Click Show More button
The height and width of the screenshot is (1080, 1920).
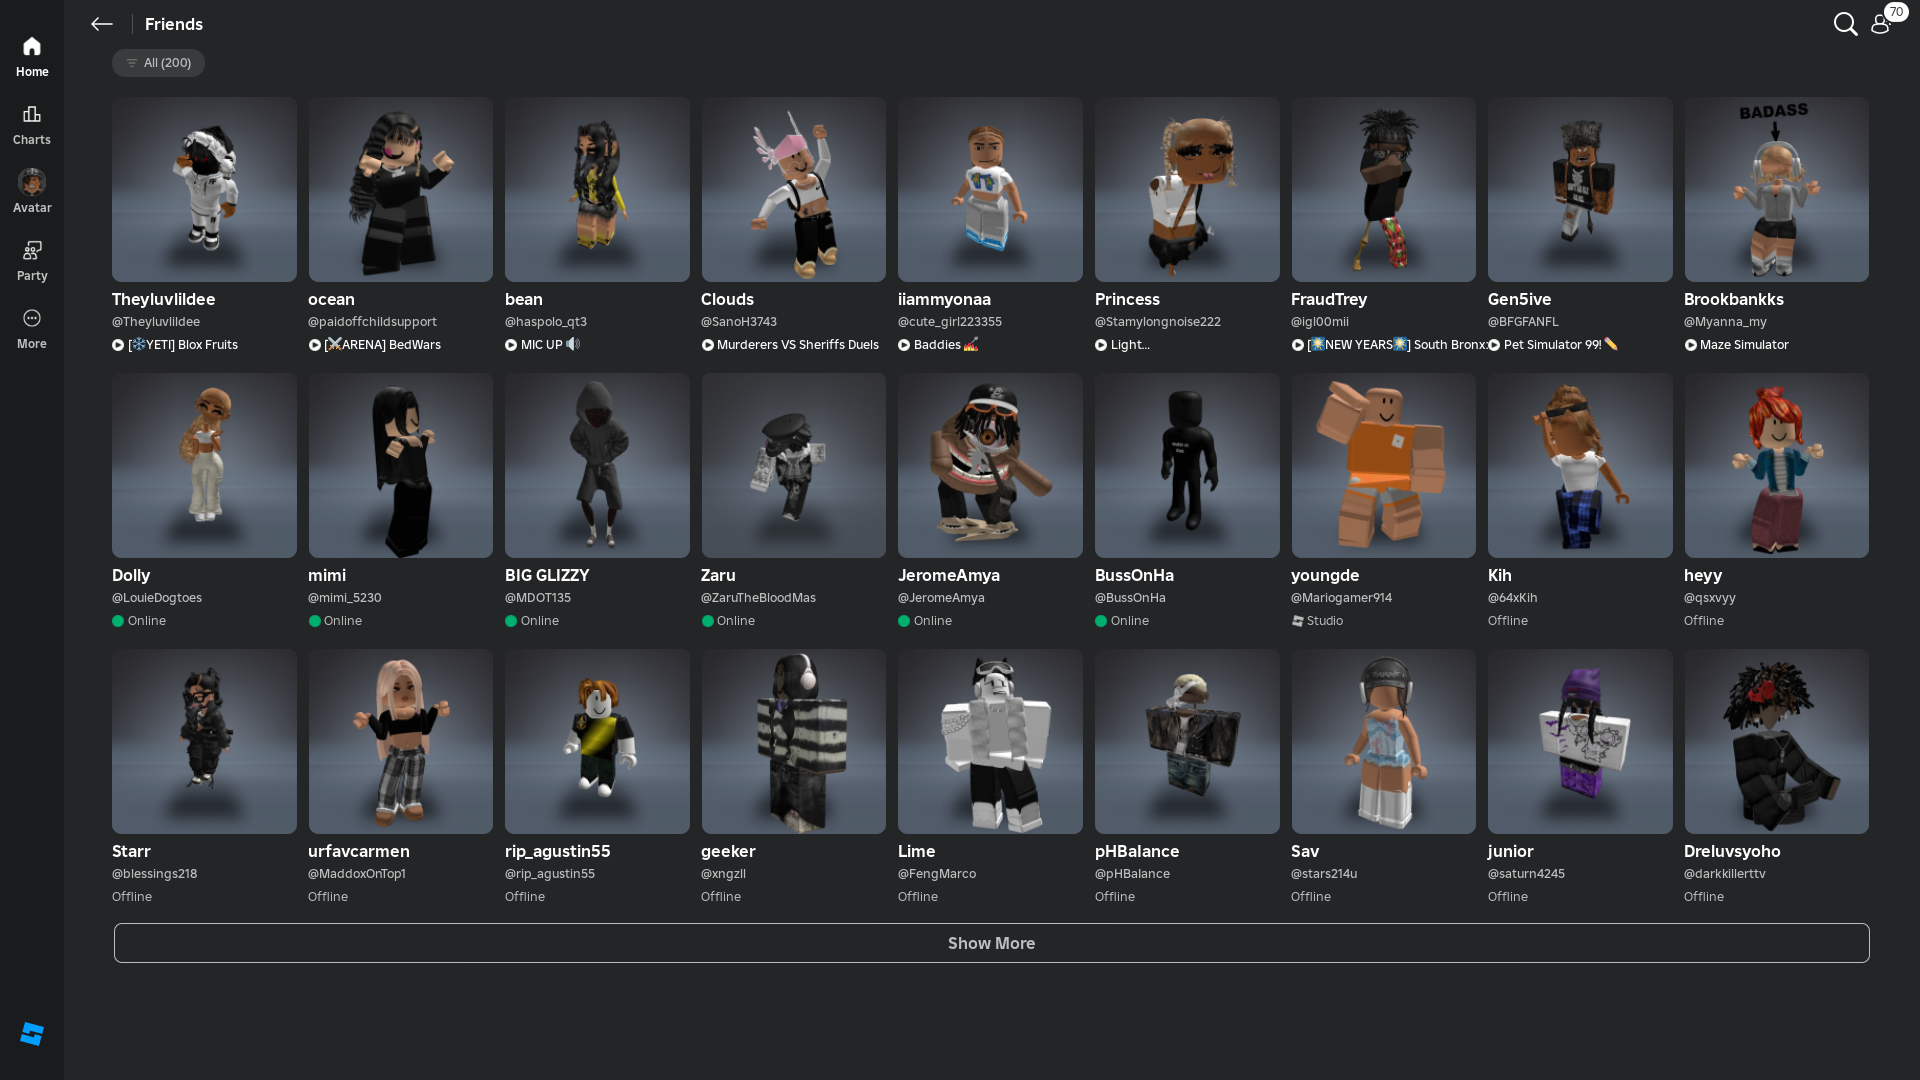(x=991, y=943)
